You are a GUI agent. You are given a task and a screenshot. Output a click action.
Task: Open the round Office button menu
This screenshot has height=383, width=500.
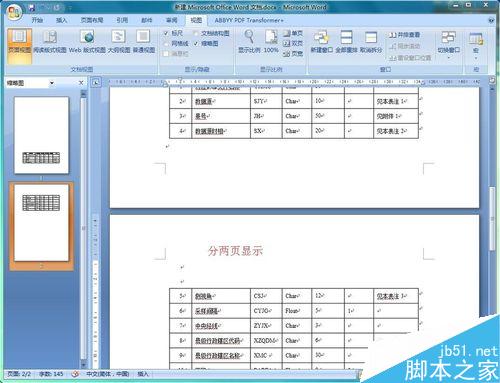coord(13,12)
